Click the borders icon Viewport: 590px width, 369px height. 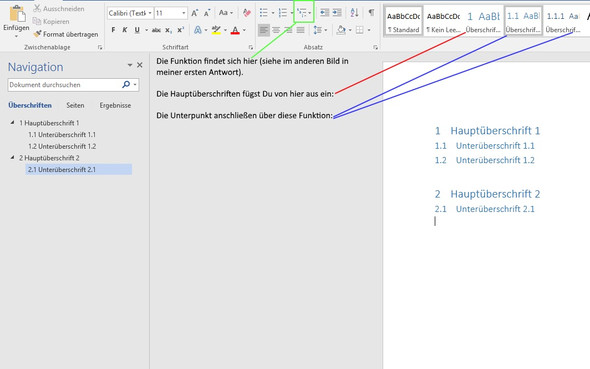pyautogui.click(x=360, y=30)
